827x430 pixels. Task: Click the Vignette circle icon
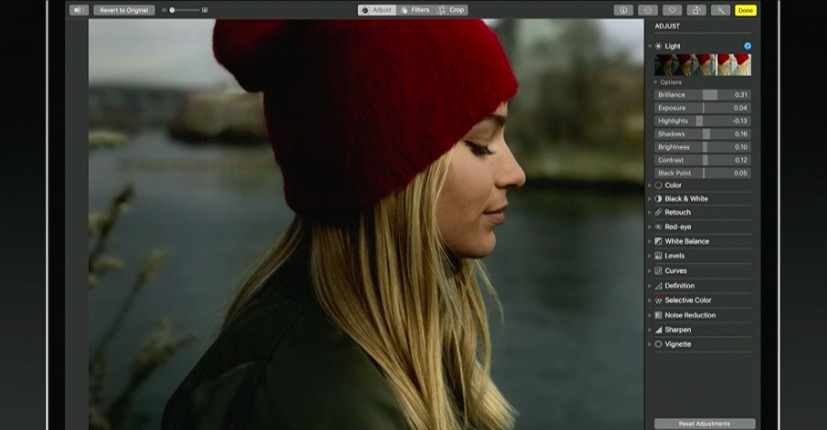658,344
